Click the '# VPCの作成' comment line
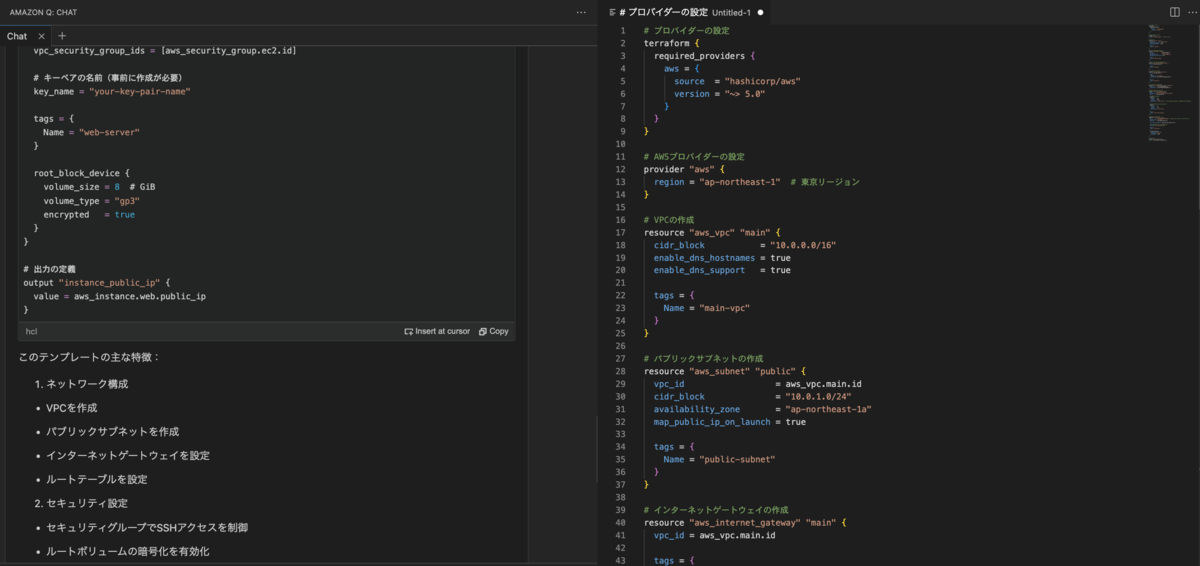The height and width of the screenshot is (566, 1200). pos(667,219)
